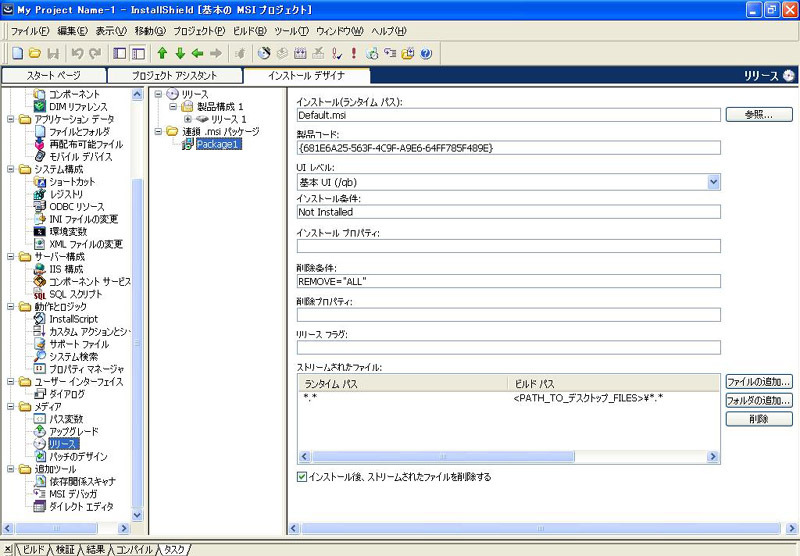Click the リリース フラグ field

[x=509, y=347]
